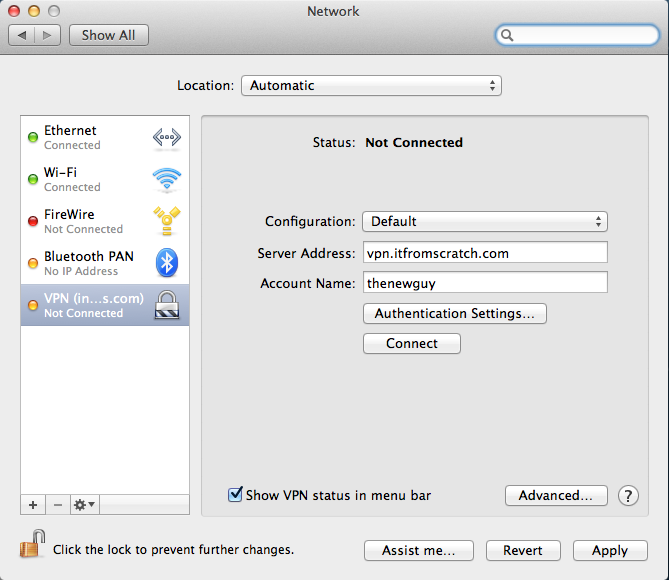Image resolution: width=669 pixels, height=580 pixels.
Task: Click the 'Not Connected' status text
Action: click(414, 143)
